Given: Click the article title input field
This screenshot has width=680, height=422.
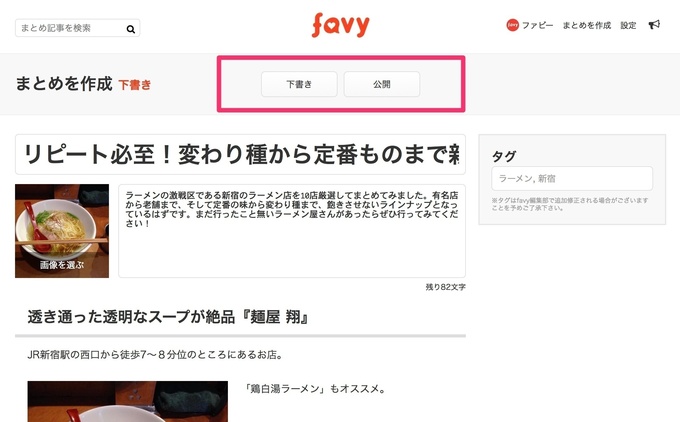Looking at the screenshot, I should click(x=240, y=154).
